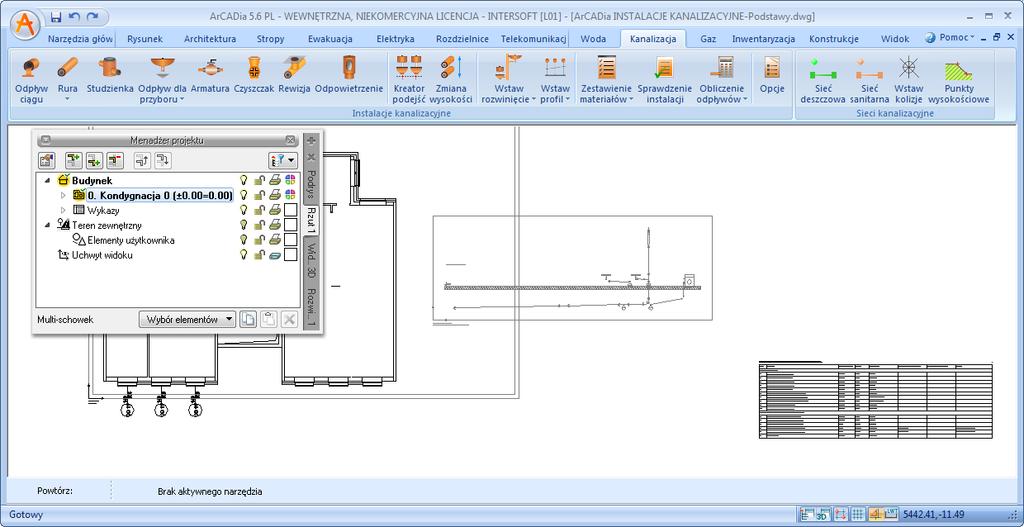Click Wstaw rozwinięcie icon
This screenshot has width=1024, height=527.
509,69
